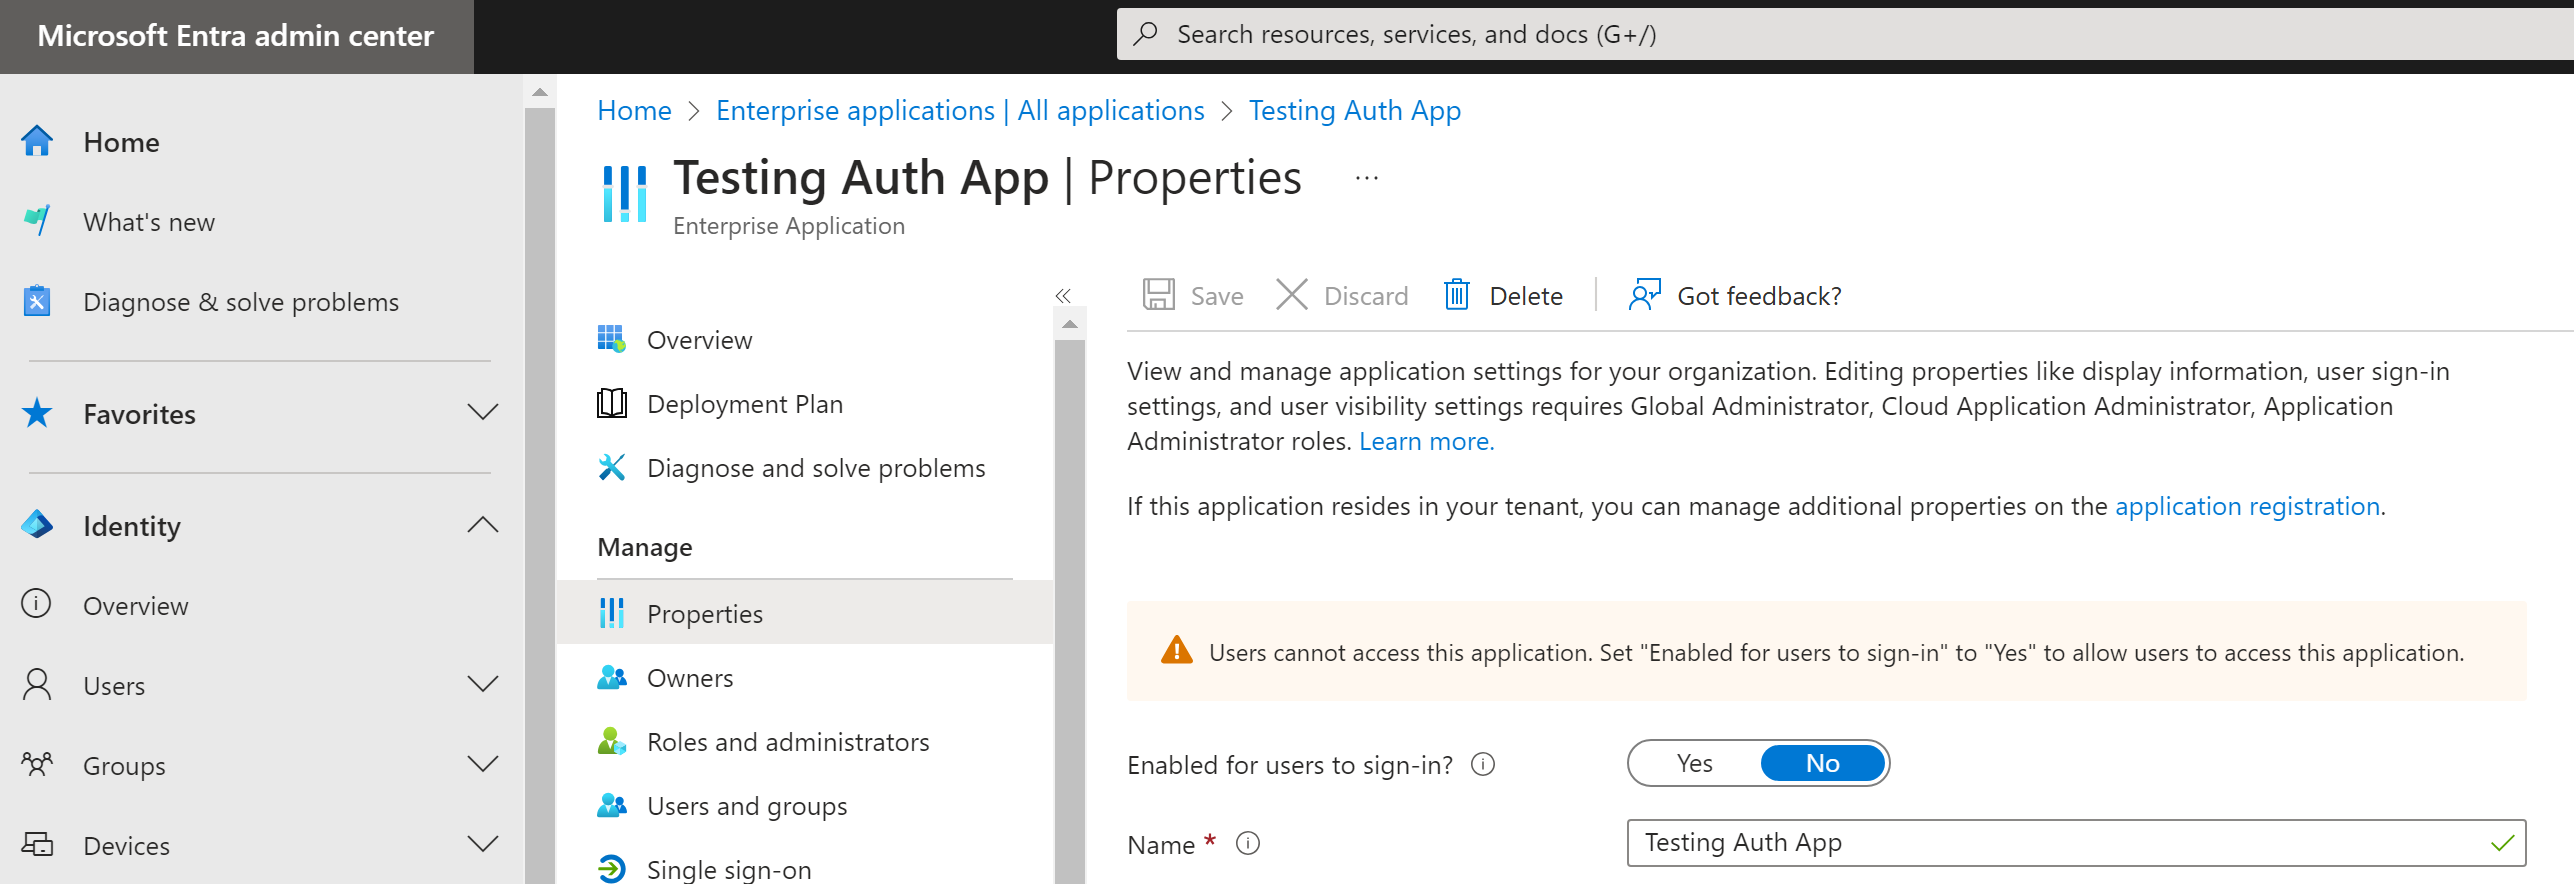
Task: Click Home breadcrumb link
Action: [x=634, y=110]
